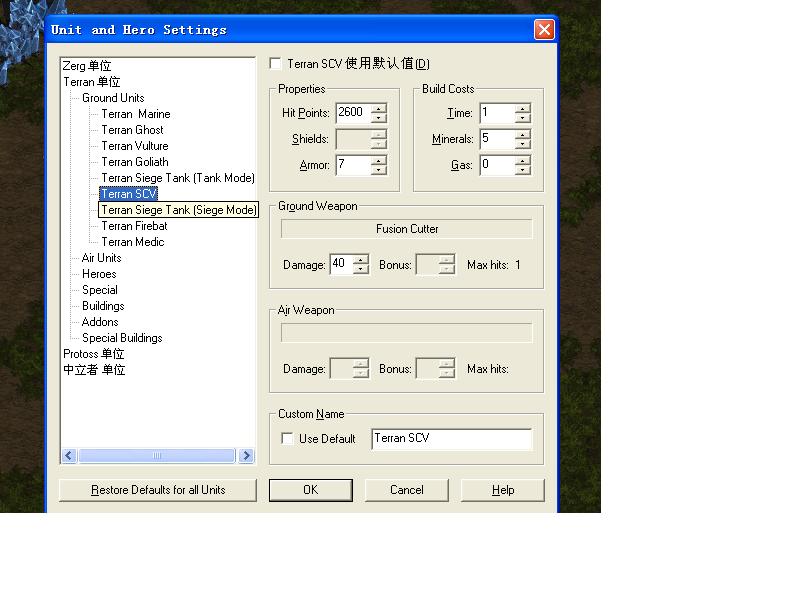Screen dimensions: 800x600
Task: Increase Gas cost with up spinner arrow
Action: [x=522, y=160]
